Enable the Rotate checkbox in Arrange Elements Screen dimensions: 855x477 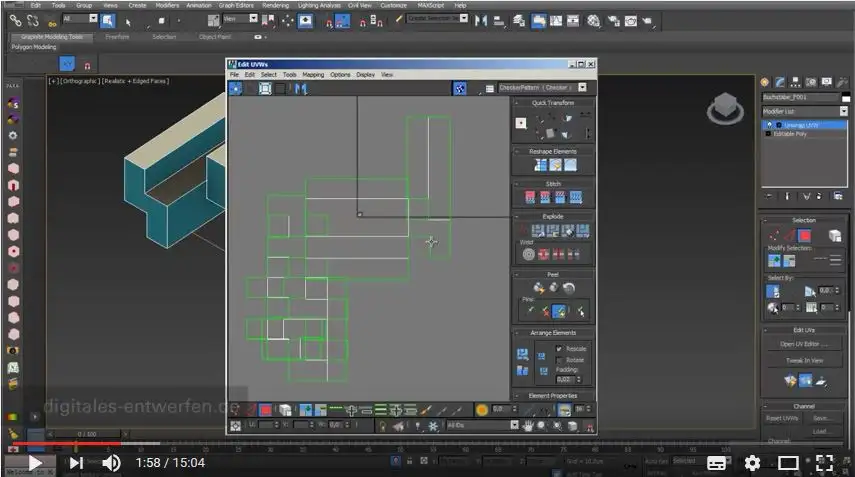coord(559,360)
